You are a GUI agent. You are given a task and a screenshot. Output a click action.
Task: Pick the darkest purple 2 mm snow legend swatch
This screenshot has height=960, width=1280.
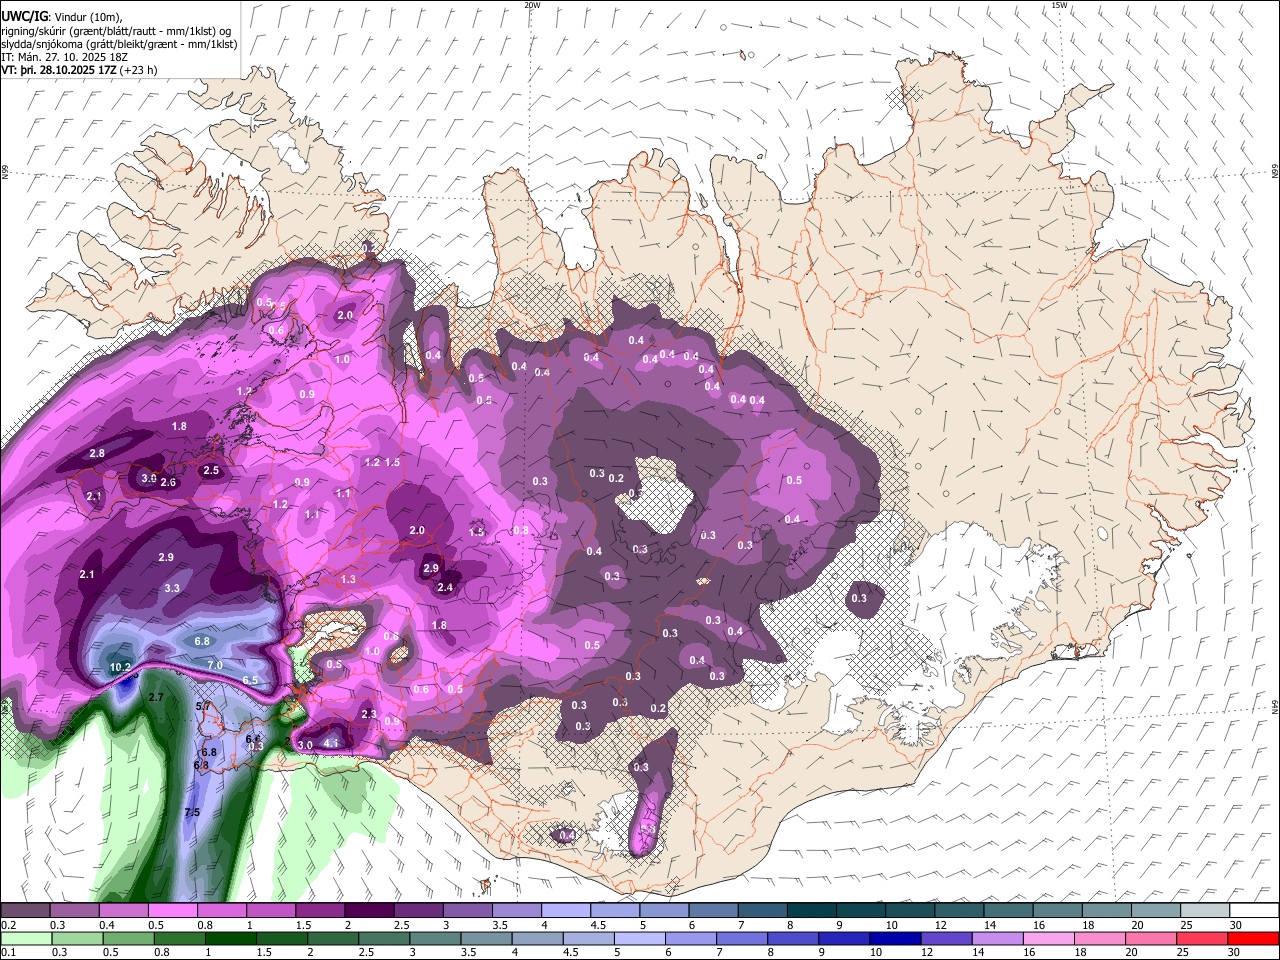point(368,910)
